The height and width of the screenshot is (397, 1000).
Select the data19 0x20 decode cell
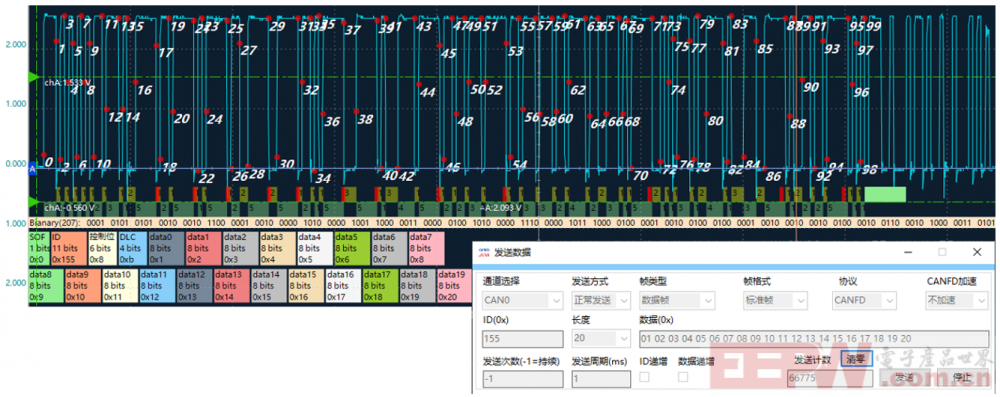coord(455,286)
